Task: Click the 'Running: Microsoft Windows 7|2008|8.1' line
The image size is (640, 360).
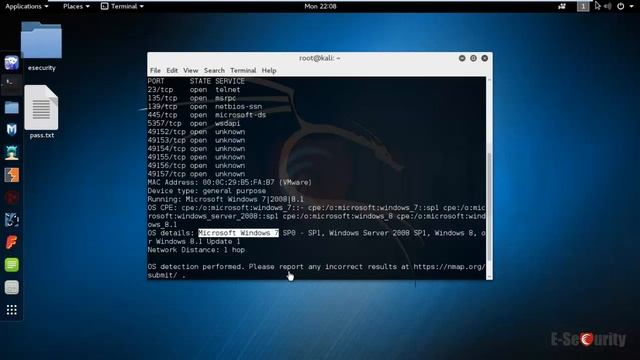Action: 226,199
